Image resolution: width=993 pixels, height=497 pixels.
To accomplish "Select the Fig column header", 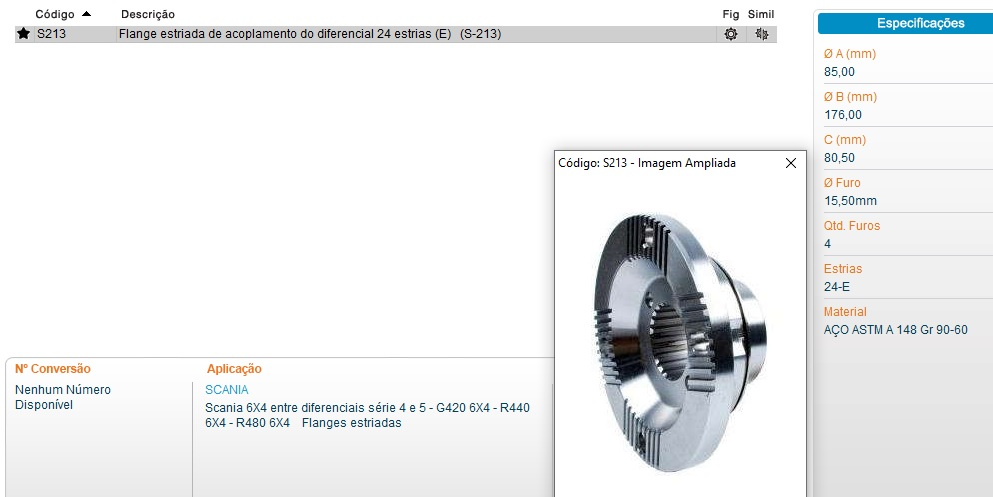I will tap(731, 14).
